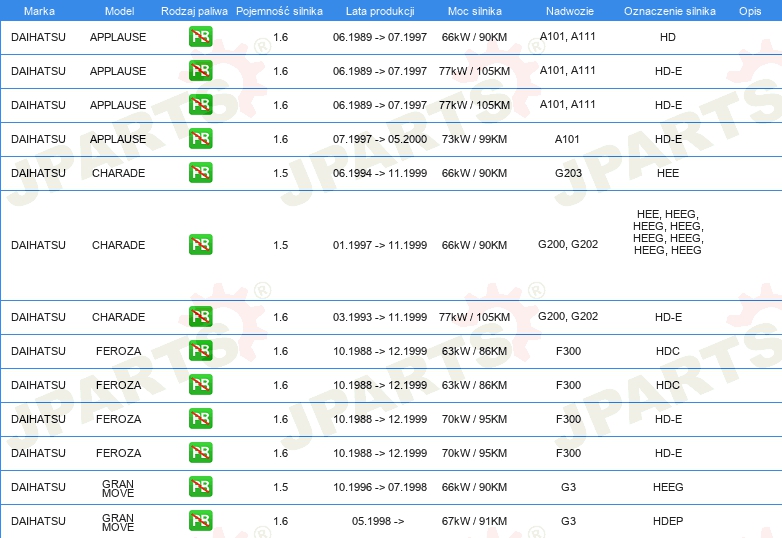The image size is (782, 538).
Task: Select 'GRAN MOVE' in the 1.5 engine row
Action: pos(118,488)
